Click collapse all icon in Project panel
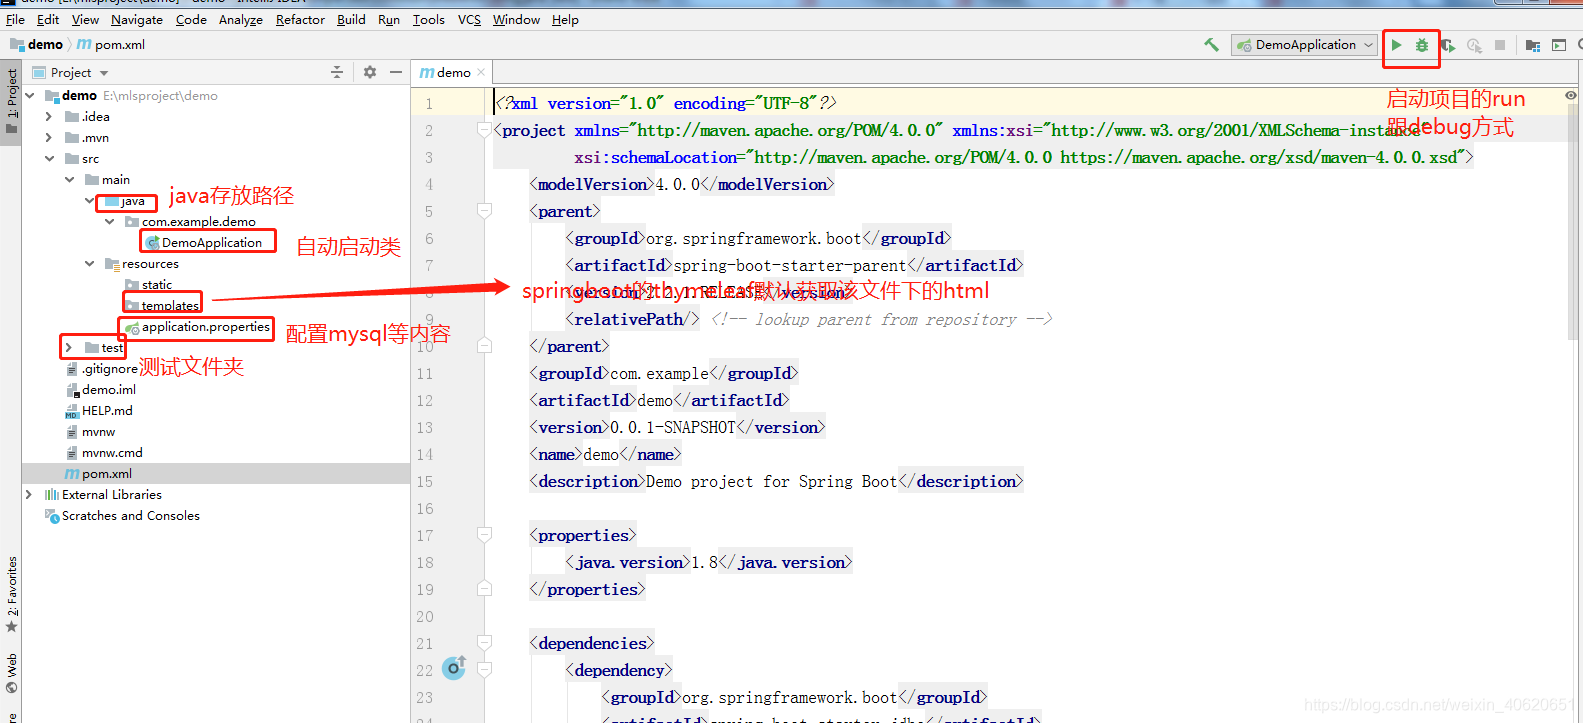This screenshot has height=723, width=1583. [337, 72]
